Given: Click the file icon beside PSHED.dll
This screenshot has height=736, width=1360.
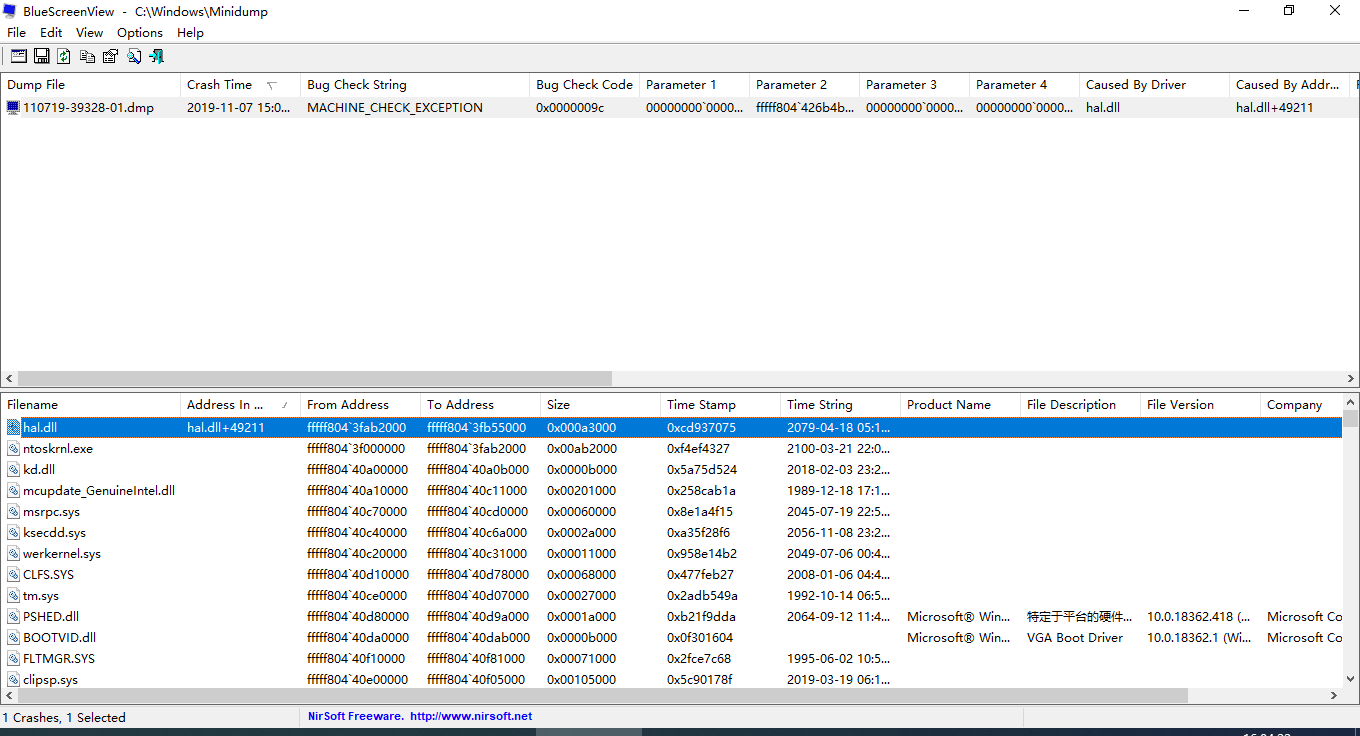Looking at the screenshot, I should pos(14,616).
